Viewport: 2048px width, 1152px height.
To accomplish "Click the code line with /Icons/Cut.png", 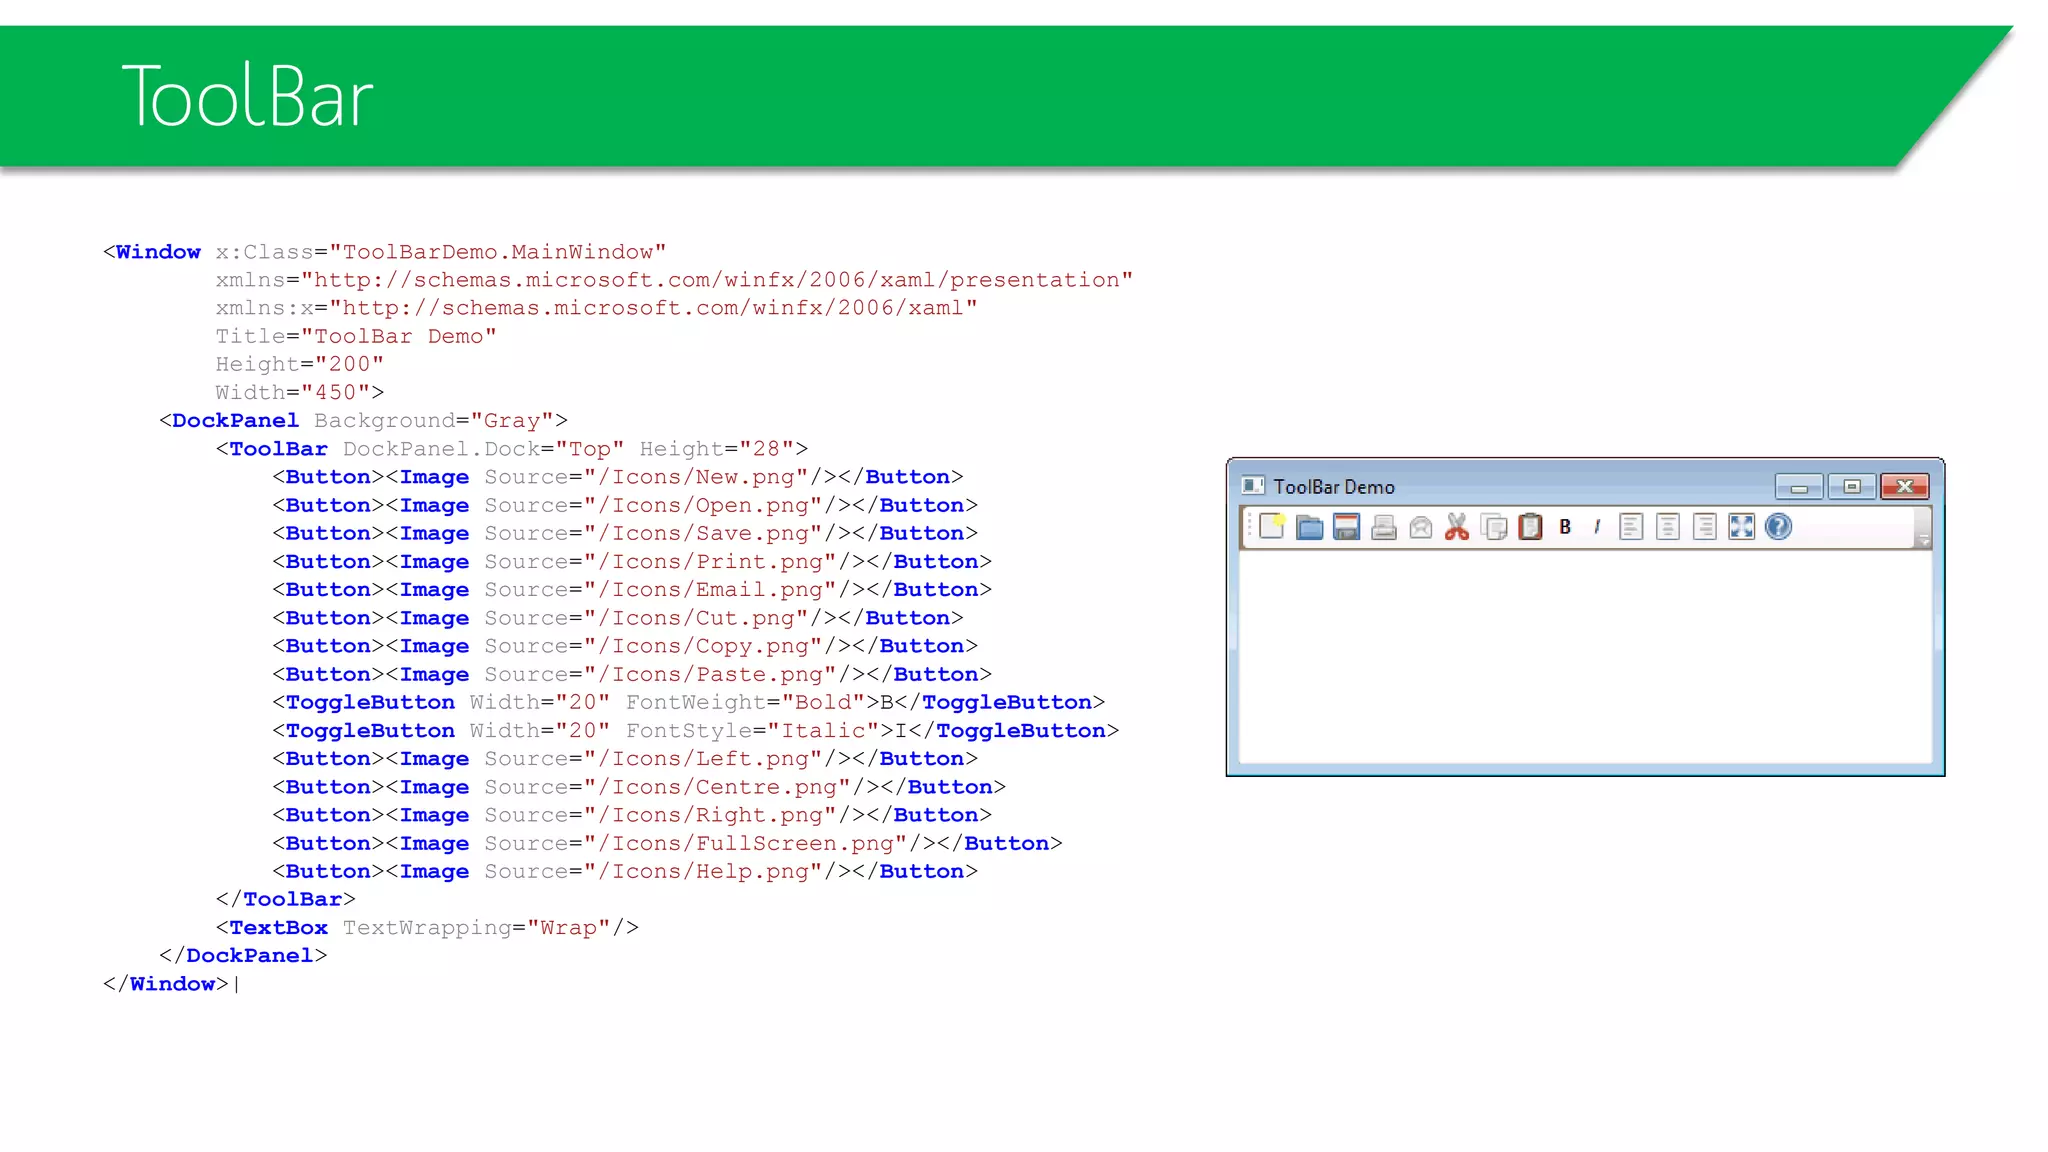I will pyautogui.click(x=617, y=618).
